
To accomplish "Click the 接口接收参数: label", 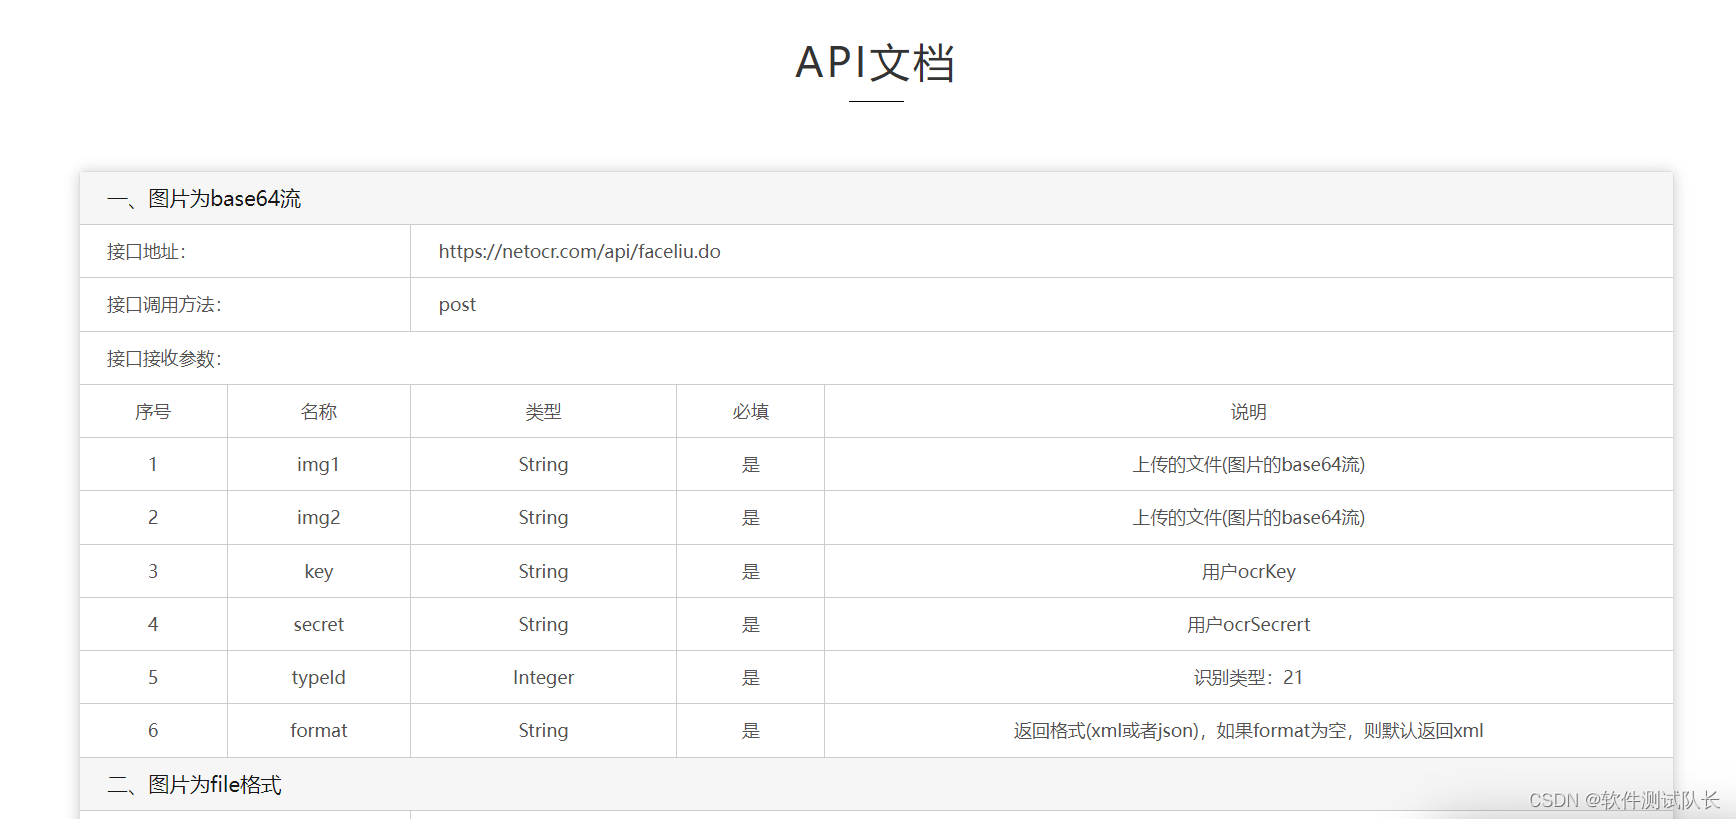I will [164, 358].
